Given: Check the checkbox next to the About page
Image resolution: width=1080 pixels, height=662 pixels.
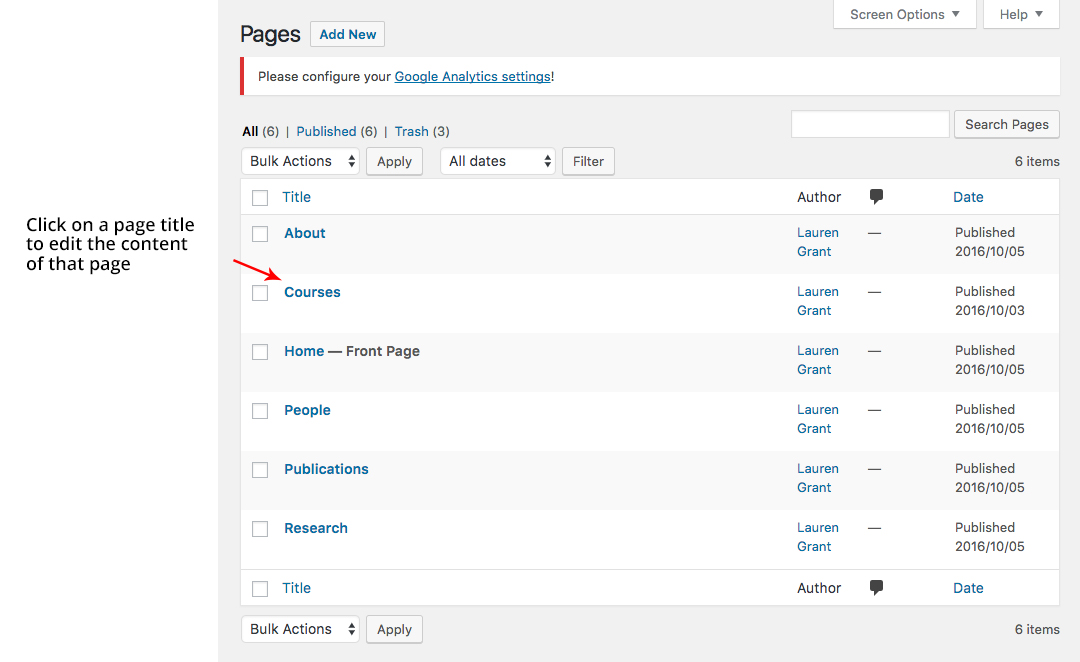Looking at the screenshot, I should [260, 233].
